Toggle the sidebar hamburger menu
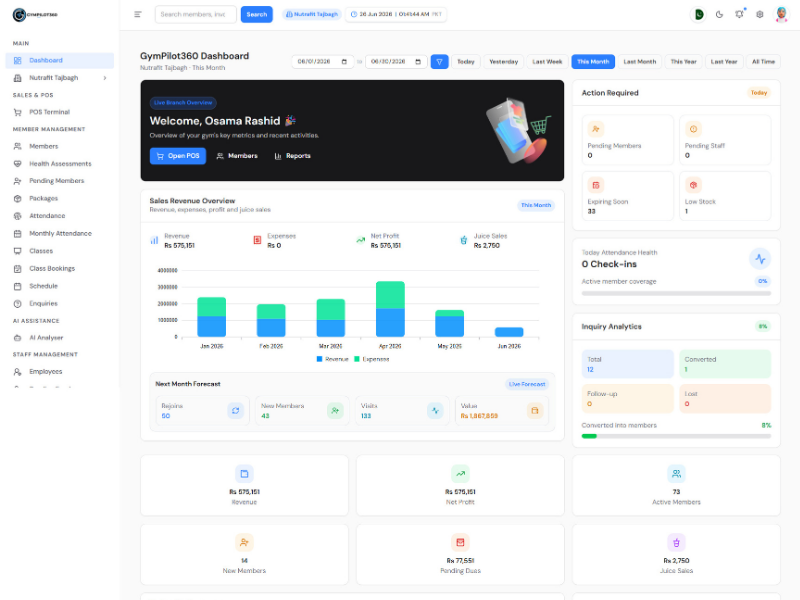Screen dimensions: 800x600 tap(138, 14)
